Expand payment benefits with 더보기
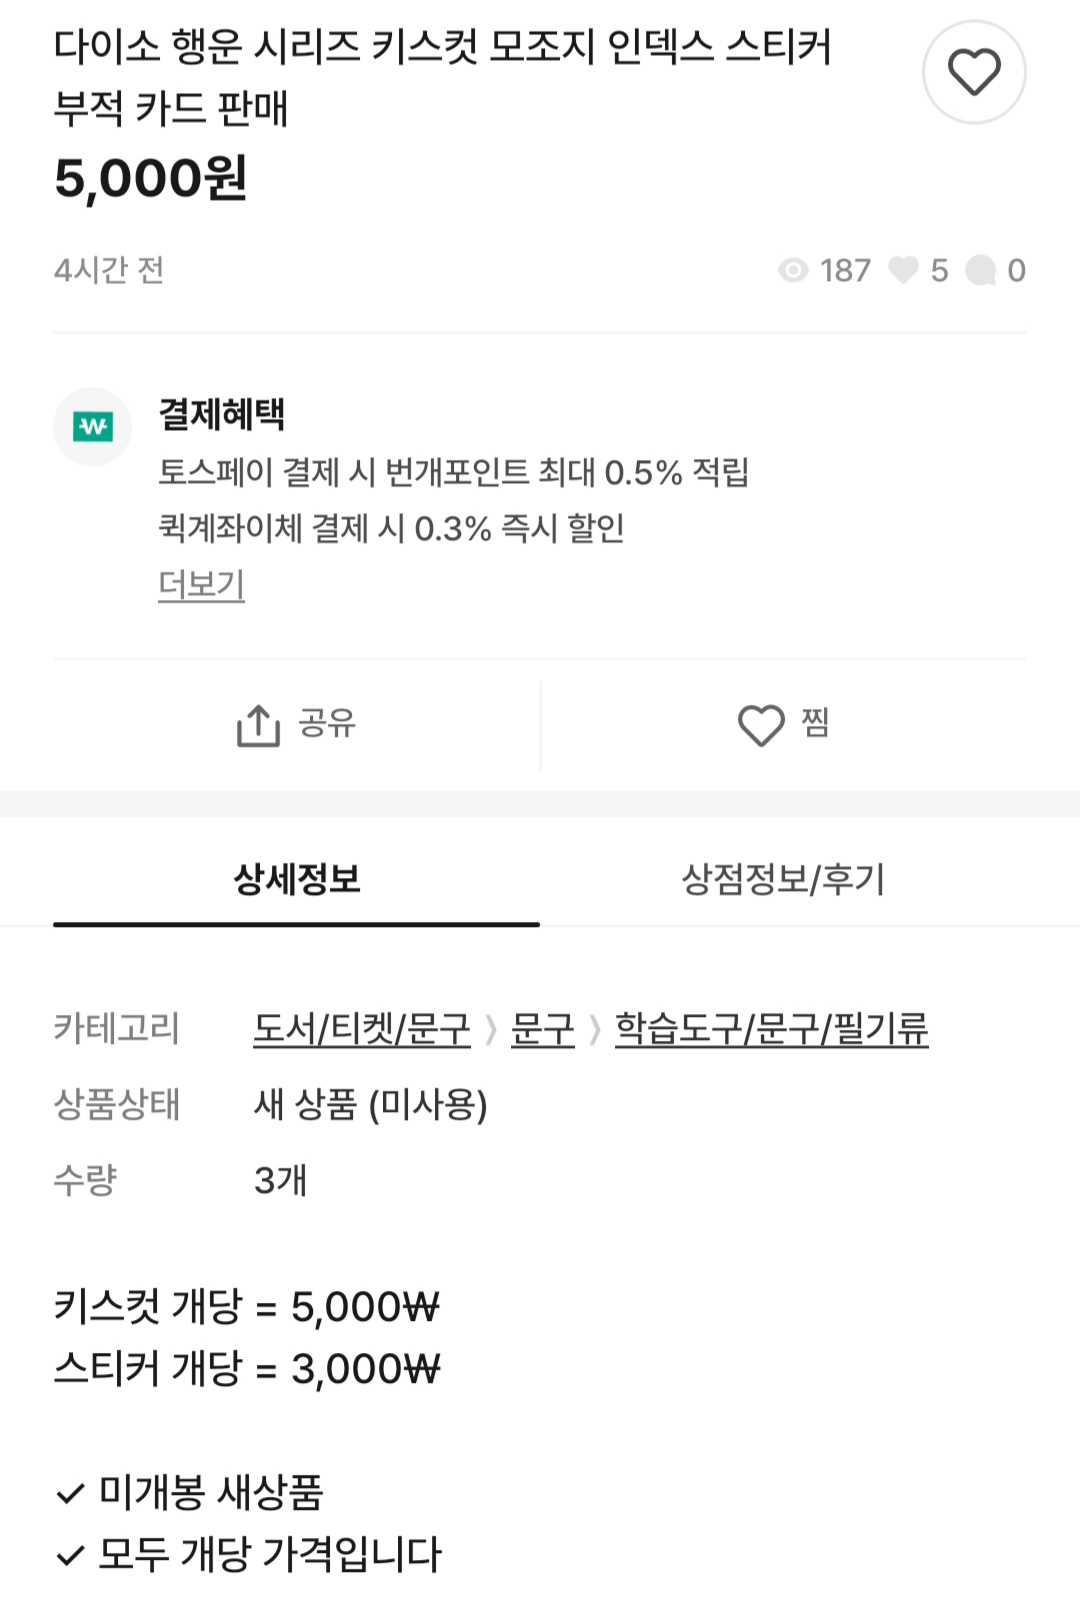1080x1622 pixels. tap(201, 584)
